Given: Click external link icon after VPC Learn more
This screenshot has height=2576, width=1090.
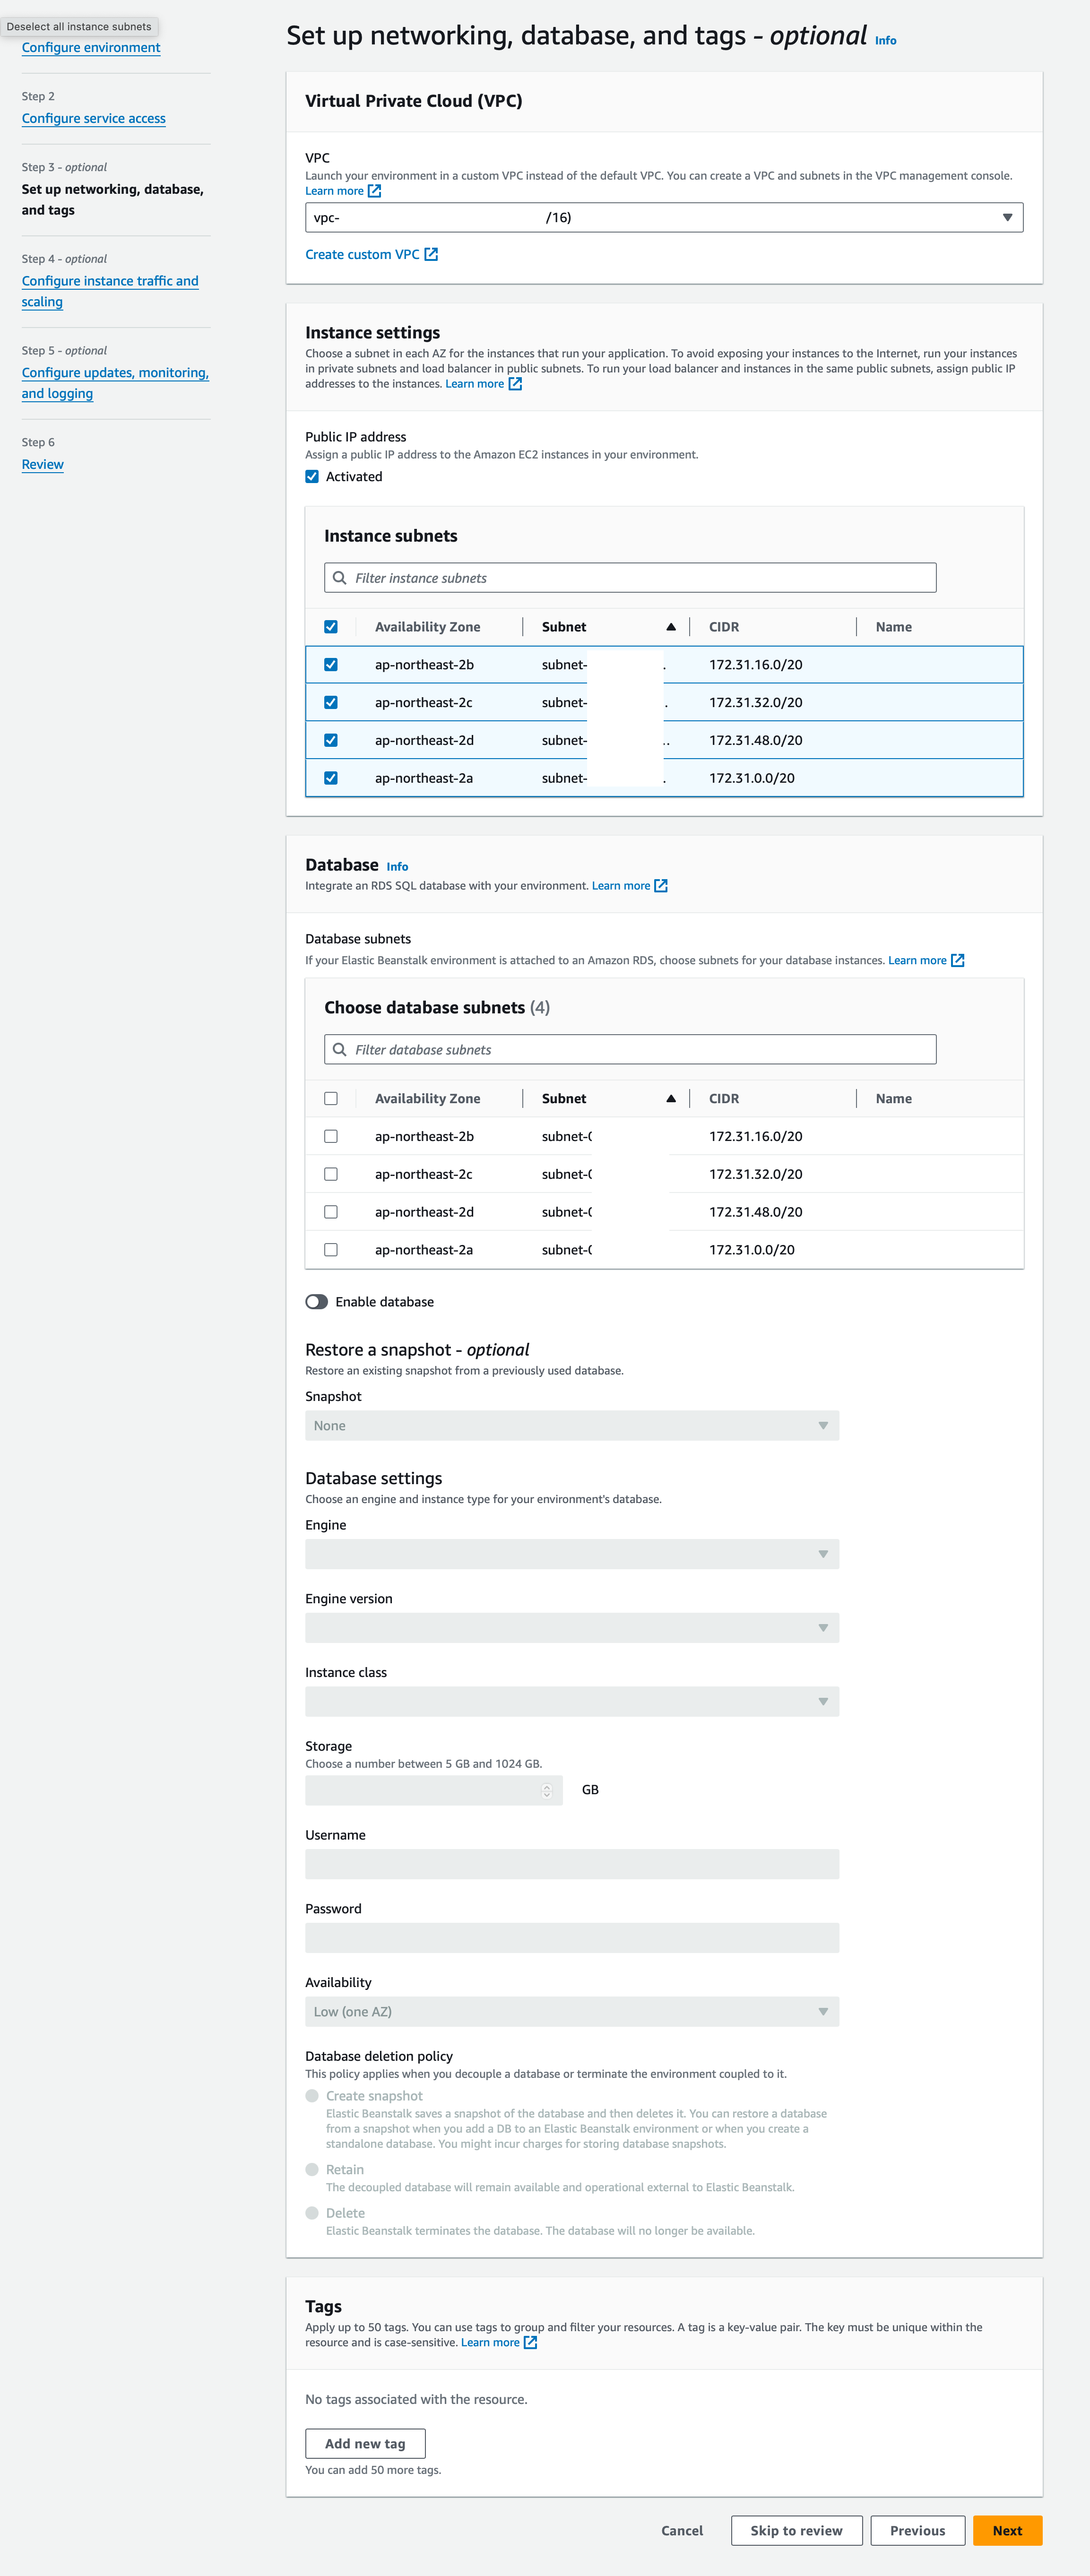Looking at the screenshot, I should [375, 191].
